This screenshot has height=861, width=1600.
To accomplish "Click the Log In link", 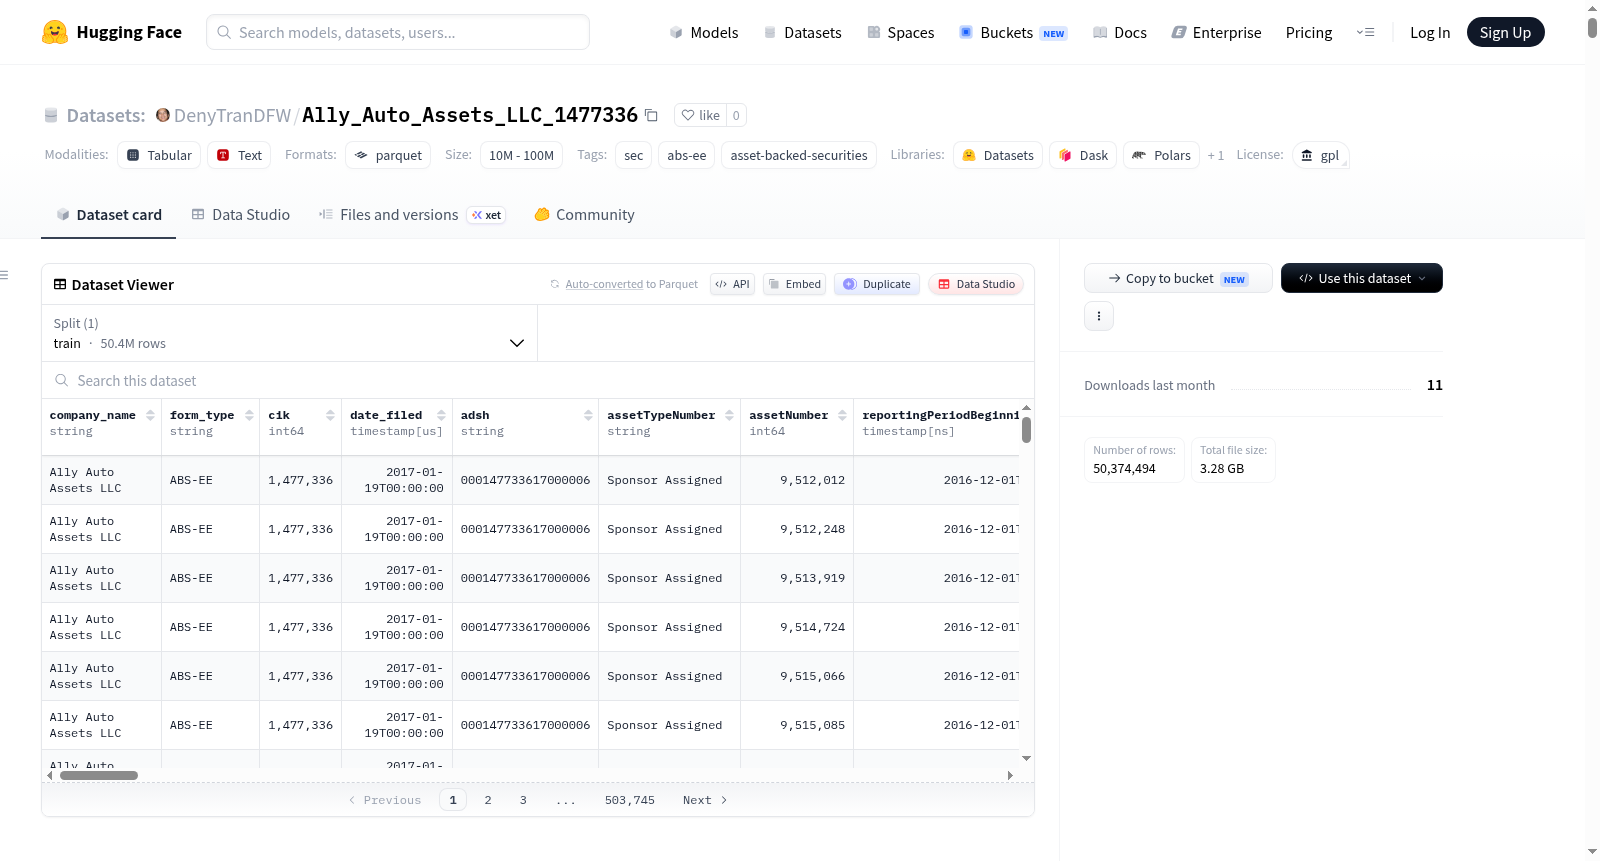I will [x=1430, y=32].
